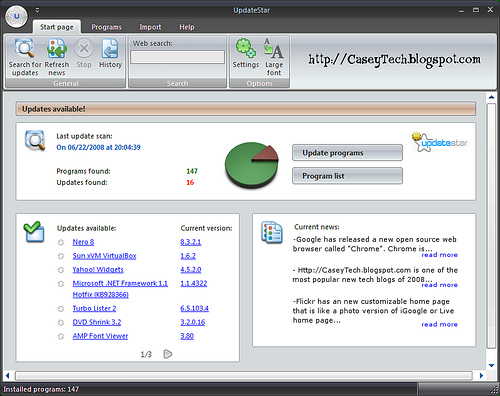Image resolution: width=500 pixels, height=396 pixels.
Task: Toggle the Large font option
Action: 274,49
